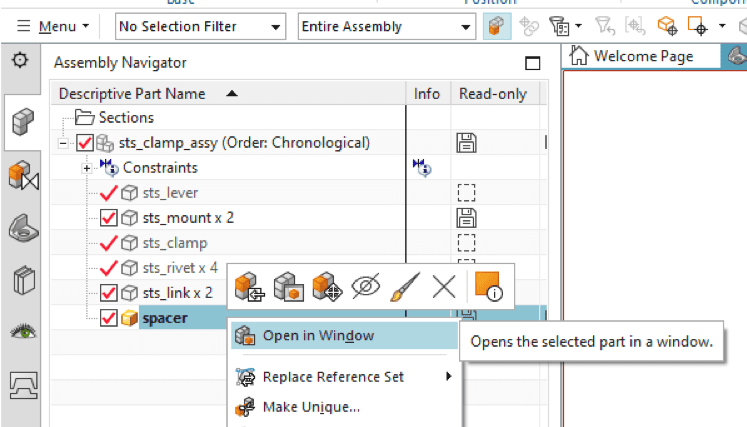The image size is (747, 427).
Task: Open the Part Navigator sidebar icon
Action: point(23,228)
